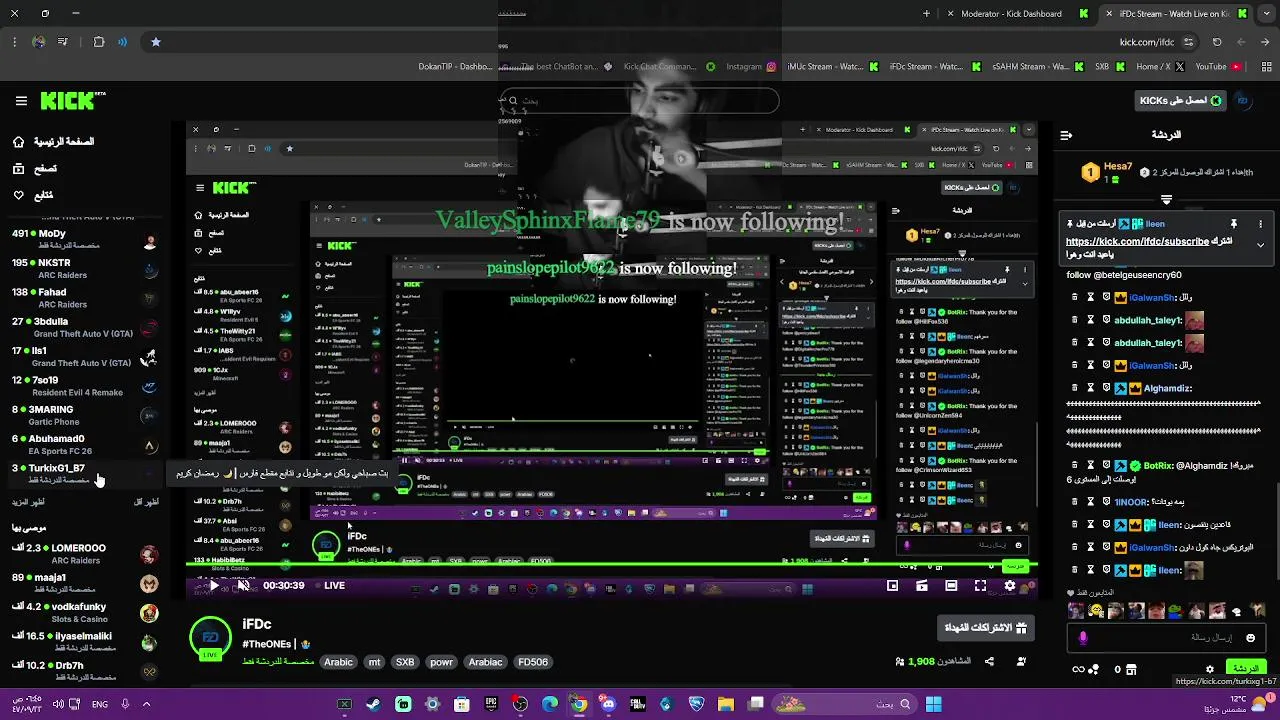Open a new browser tab with the plus
This screenshot has height=720, width=1280.
(926, 14)
